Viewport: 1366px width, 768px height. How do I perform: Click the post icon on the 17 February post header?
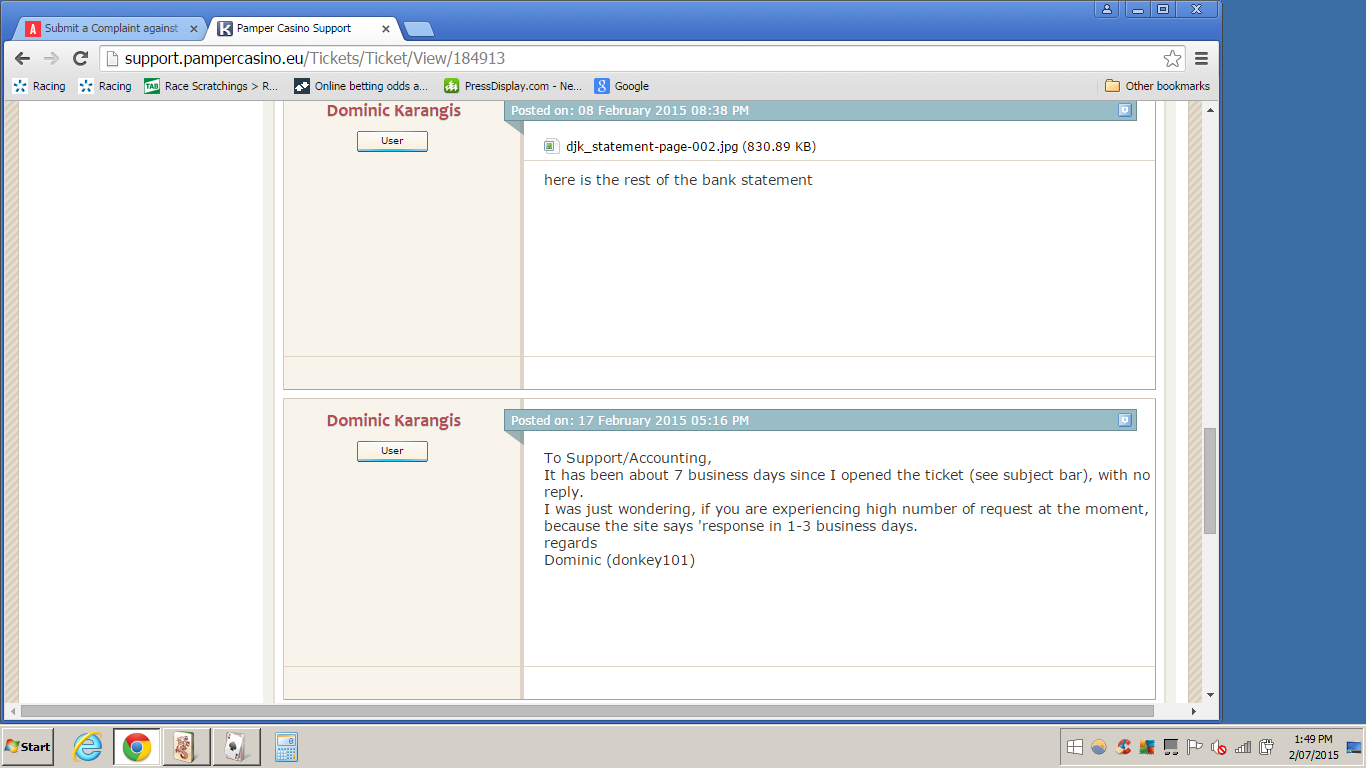tap(1125, 420)
